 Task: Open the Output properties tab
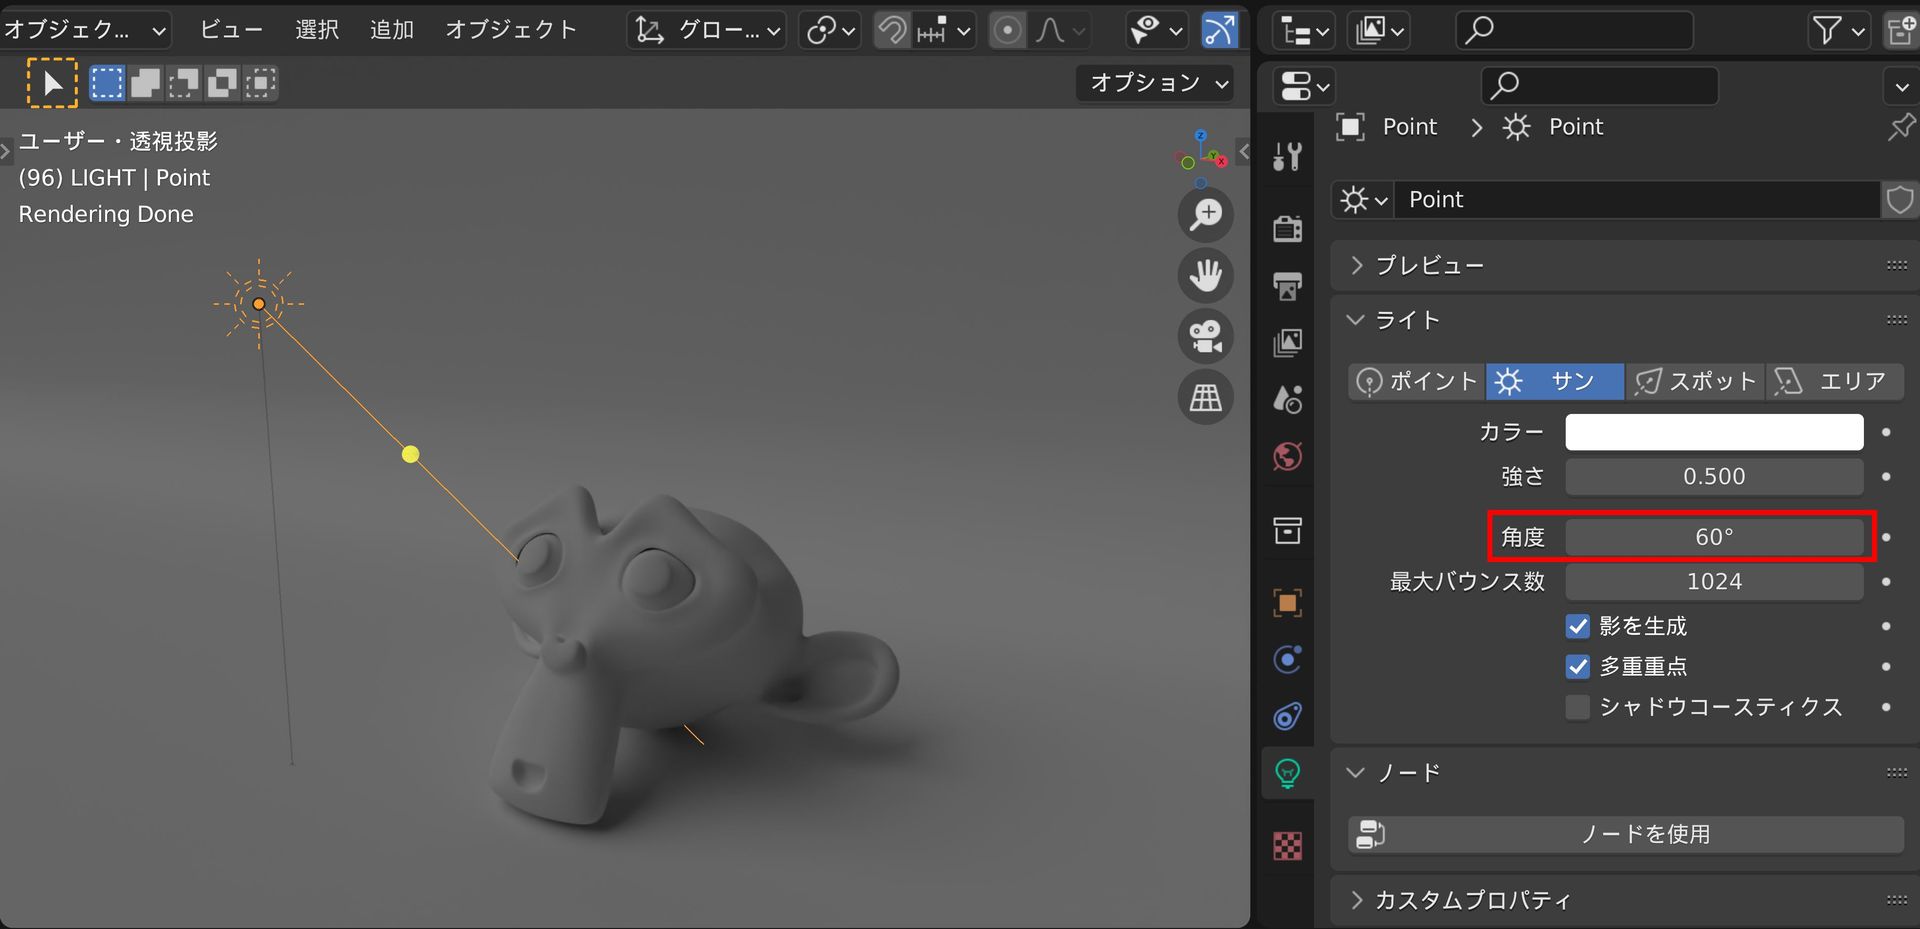click(x=1287, y=285)
